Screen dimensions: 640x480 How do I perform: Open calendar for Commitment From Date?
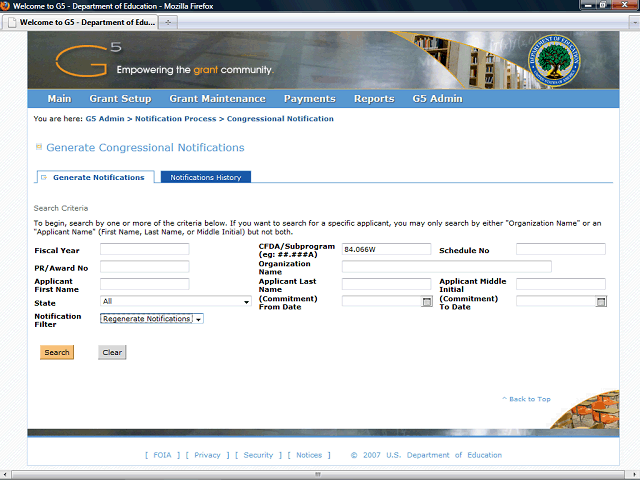[427, 302]
